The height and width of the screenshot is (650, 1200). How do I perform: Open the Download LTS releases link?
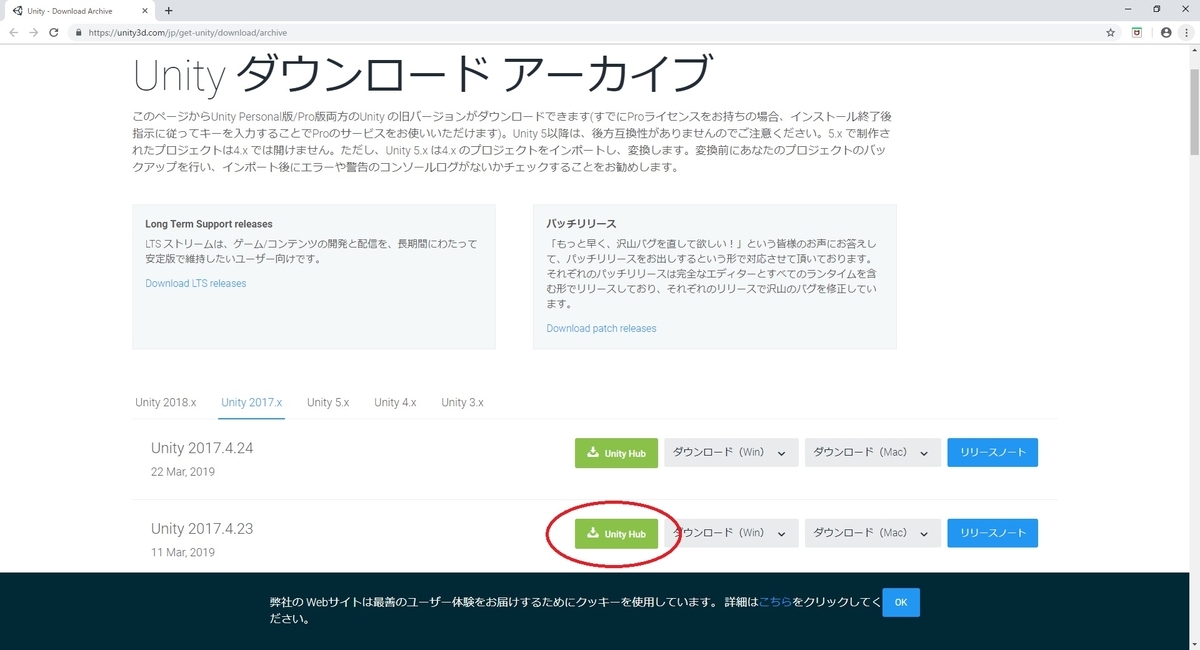point(196,283)
